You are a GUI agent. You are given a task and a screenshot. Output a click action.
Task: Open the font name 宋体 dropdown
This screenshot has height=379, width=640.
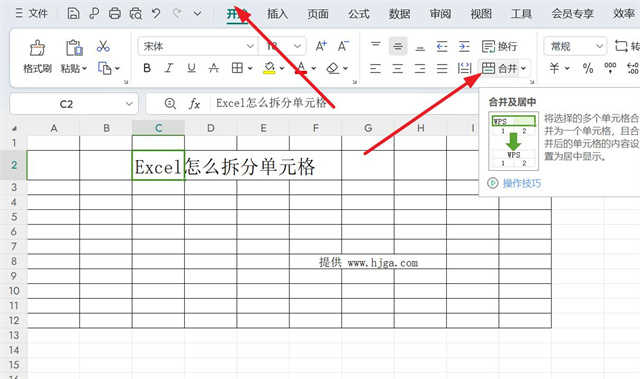[250, 46]
